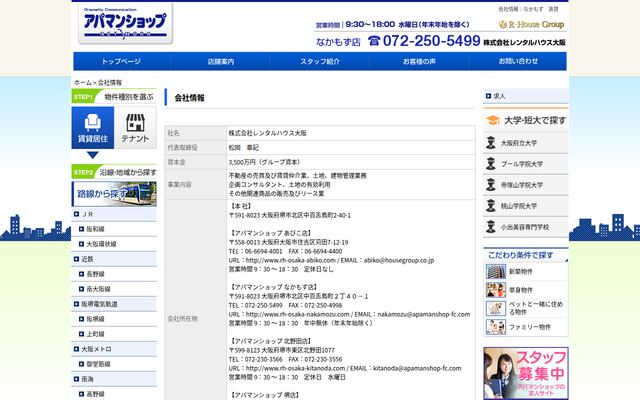The image size is (640, 400).
Task: Open the R-House Group logo link
Action: pyautogui.click(x=531, y=24)
